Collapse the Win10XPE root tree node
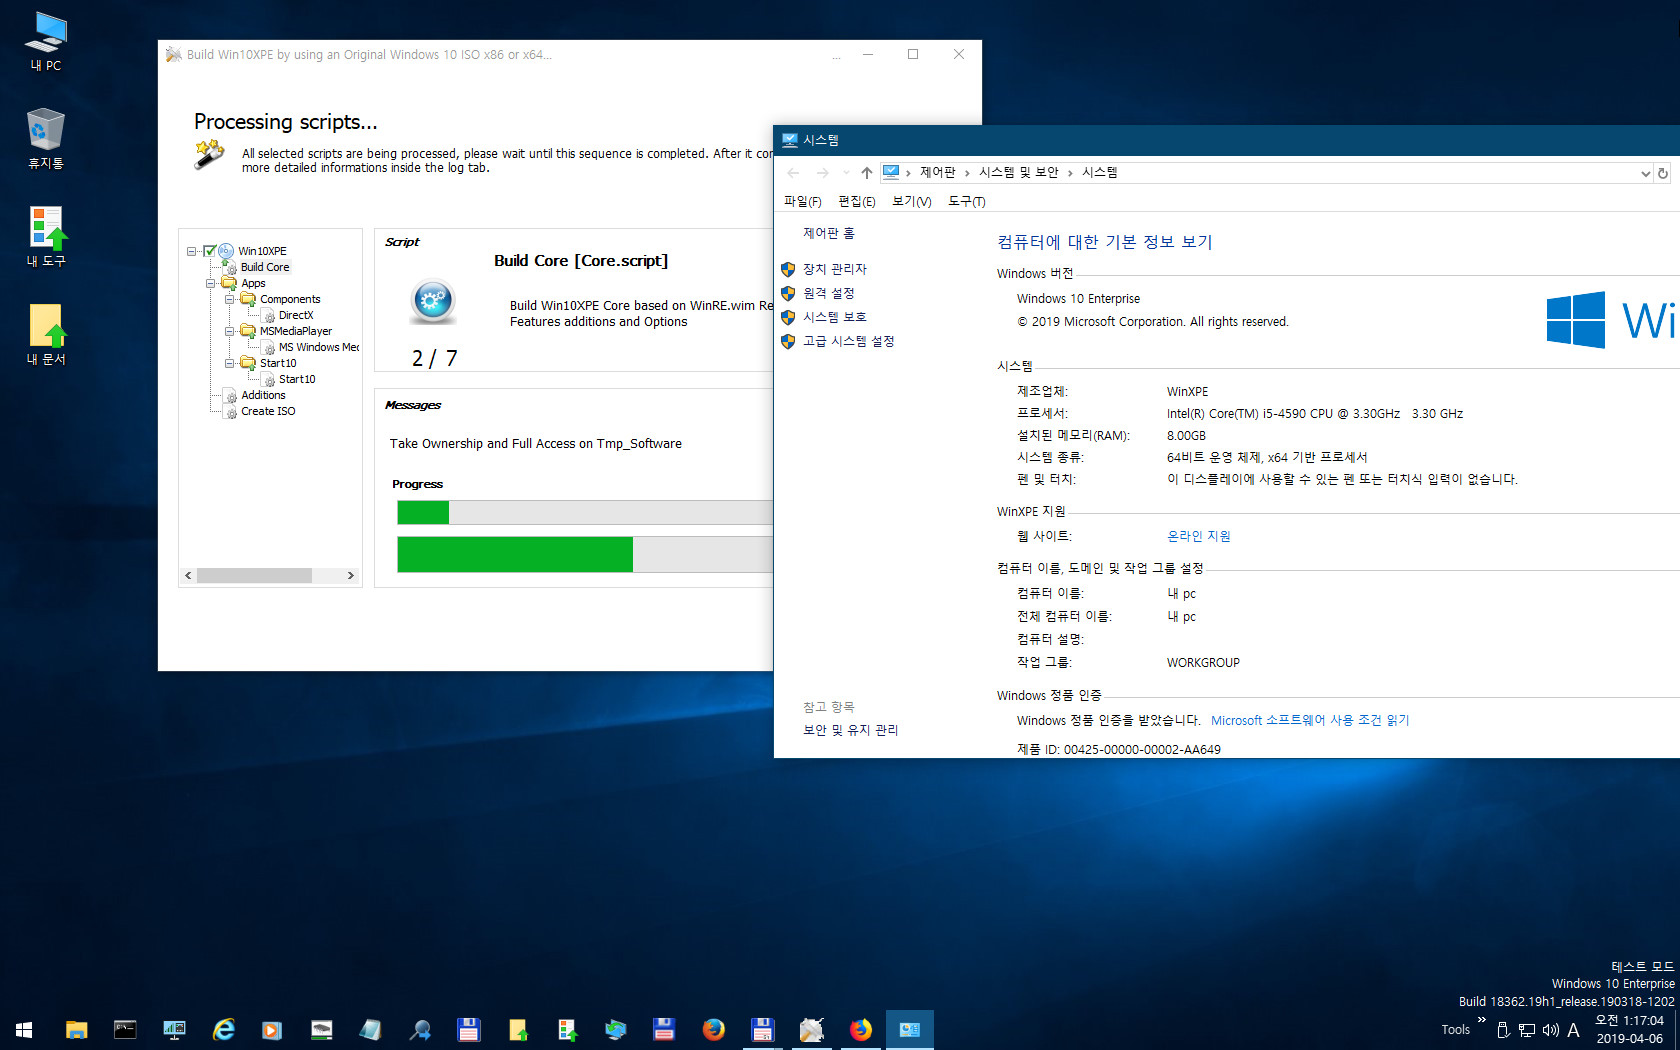The image size is (1680, 1050). tap(191, 251)
